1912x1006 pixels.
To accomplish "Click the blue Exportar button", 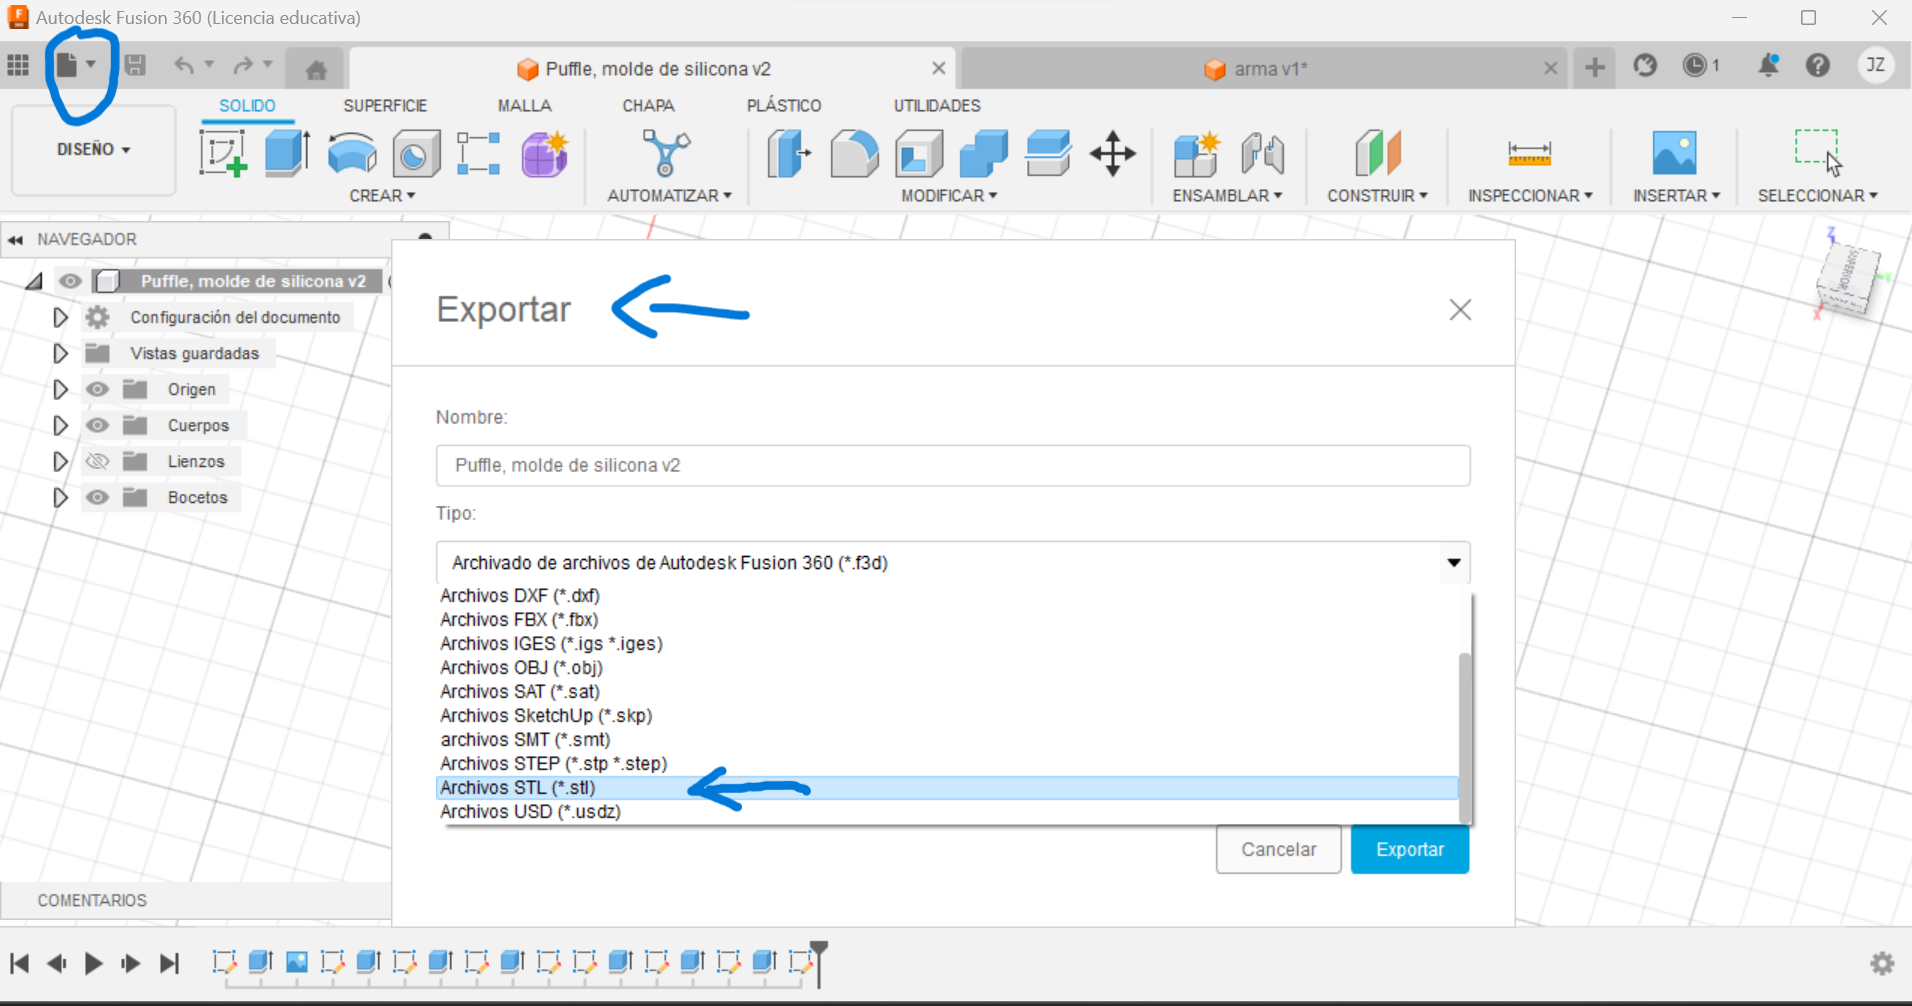I will [1410, 849].
